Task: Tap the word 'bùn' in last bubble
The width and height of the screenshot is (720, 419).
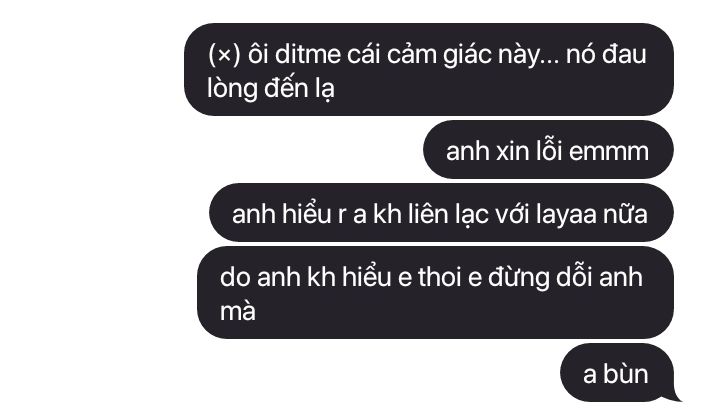Action: pyautogui.click(x=625, y=374)
